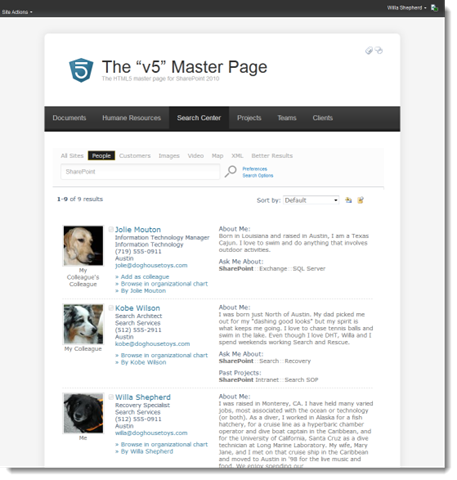This screenshot has width=457, height=480.
Task: Open the Projects navigation item
Action: click(249, 118)
